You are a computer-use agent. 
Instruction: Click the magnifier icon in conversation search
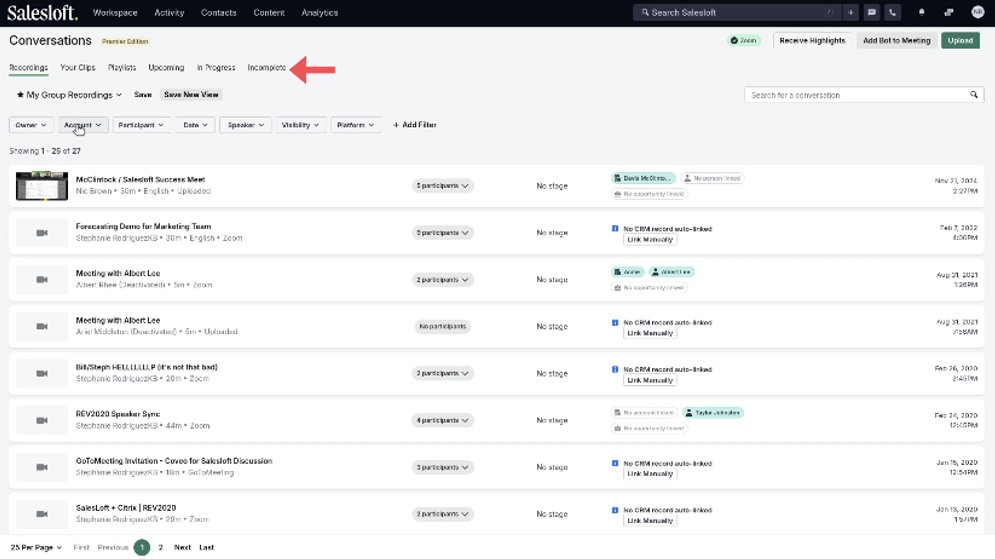[973, 95]
